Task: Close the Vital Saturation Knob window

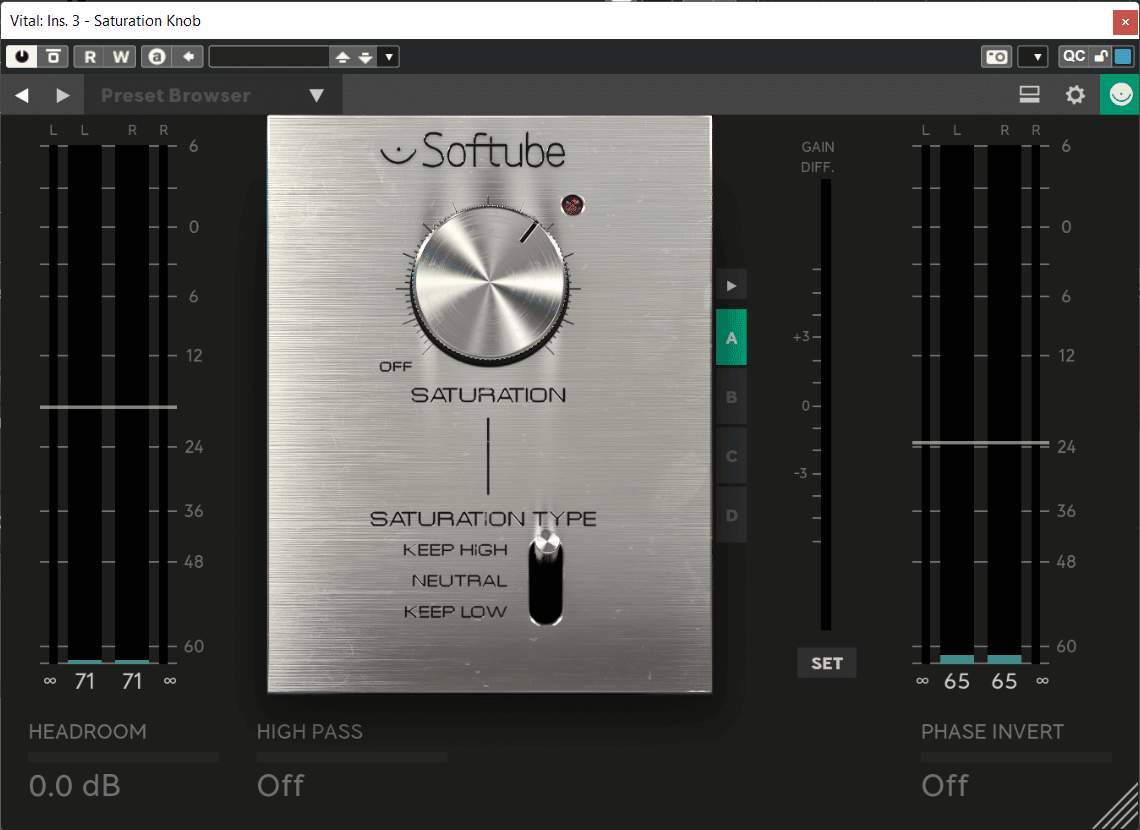Action: 1125,22
